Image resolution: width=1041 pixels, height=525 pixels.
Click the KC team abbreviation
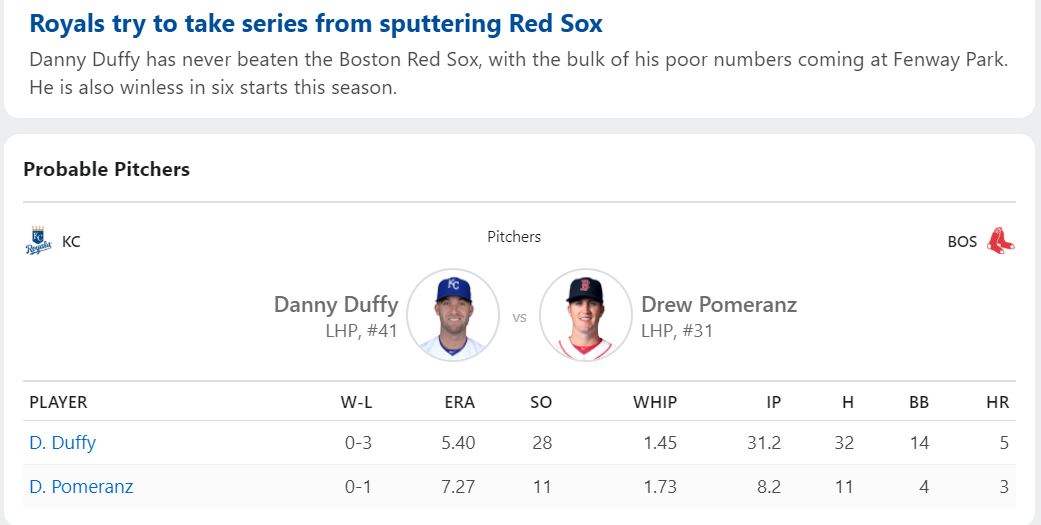71,242
